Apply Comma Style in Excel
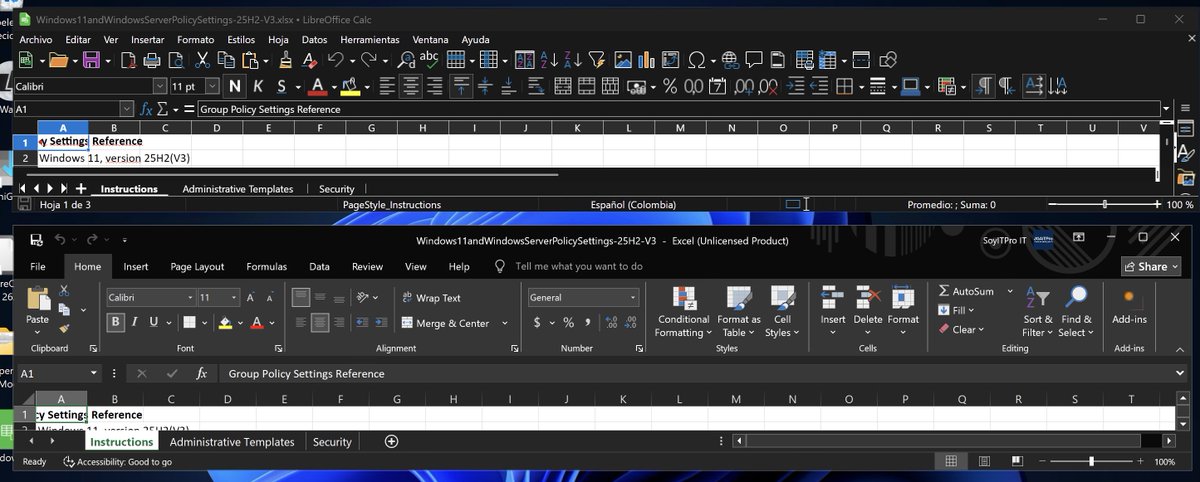This screenshot has height=482, width=1200. click(x=589, y=323)
